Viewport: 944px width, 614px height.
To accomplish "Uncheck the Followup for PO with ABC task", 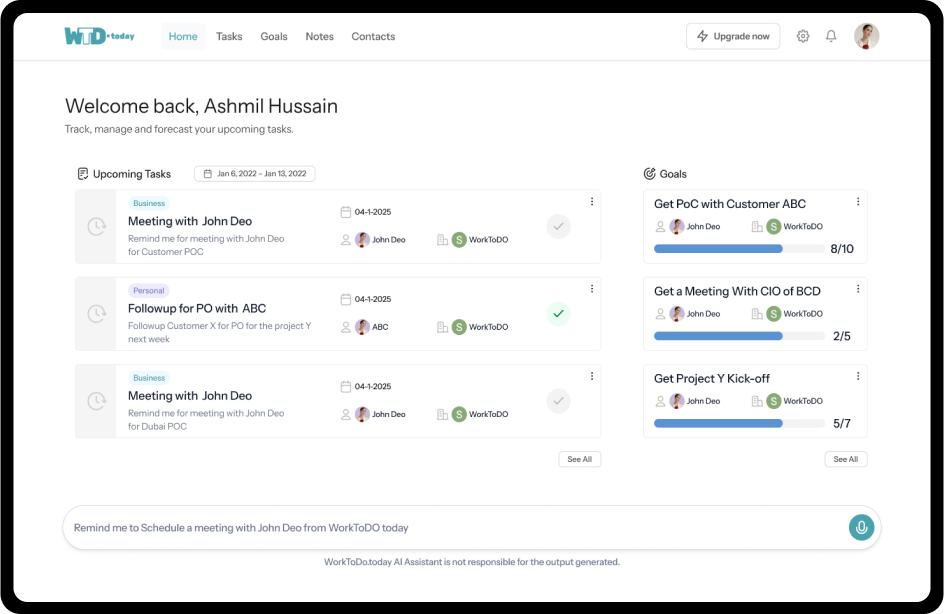I will coord(558,314).
